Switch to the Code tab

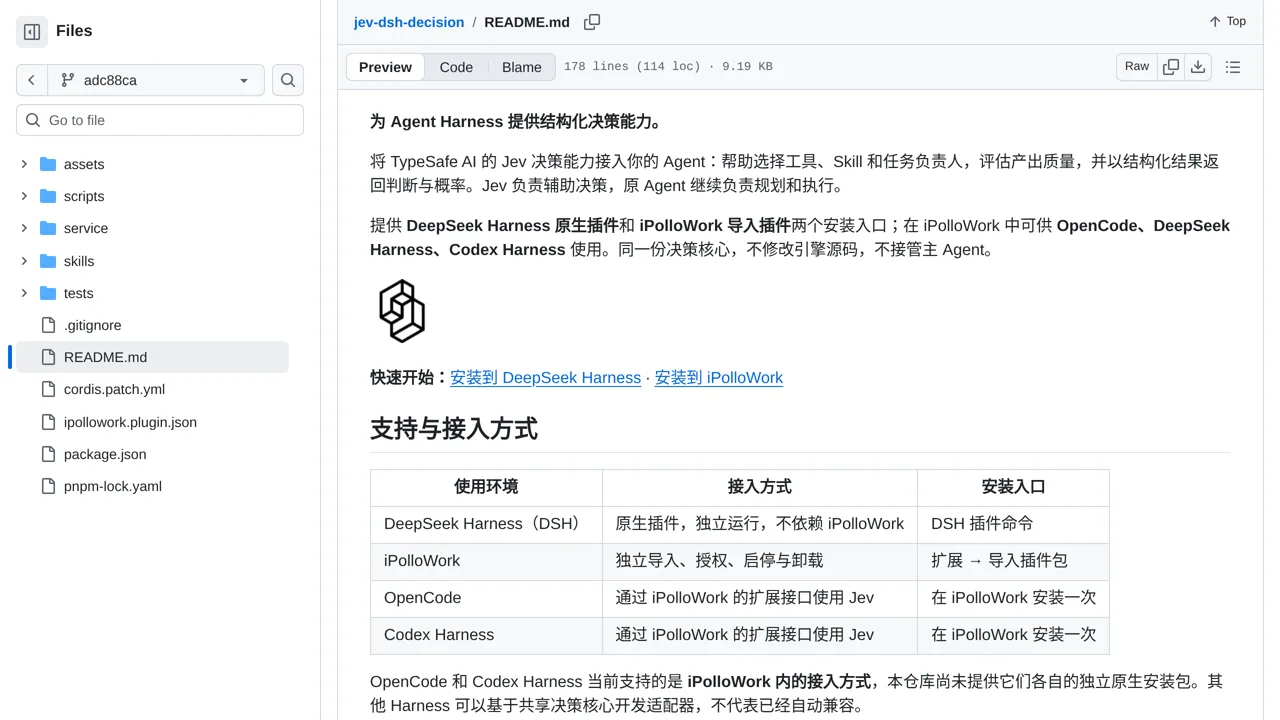click(456, 67)
